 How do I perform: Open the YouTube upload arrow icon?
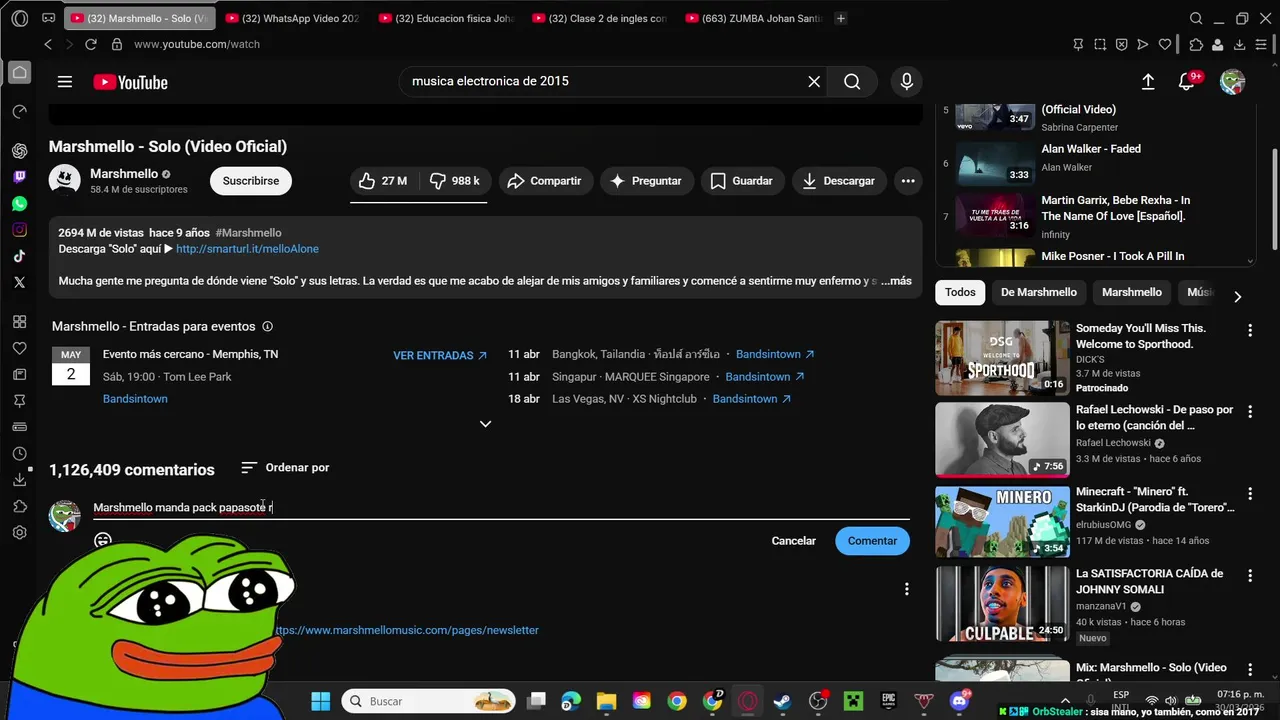(x=1148, y=82)
